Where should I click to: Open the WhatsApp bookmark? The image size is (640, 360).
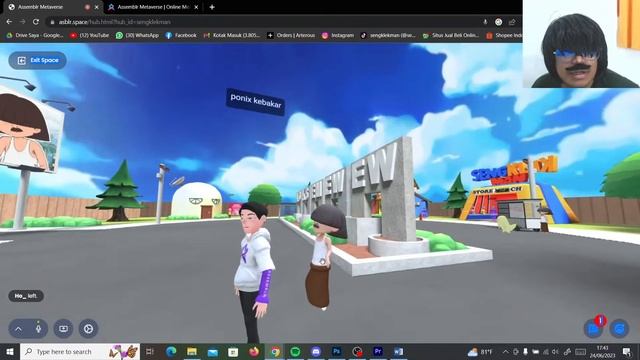pos(137,36)
